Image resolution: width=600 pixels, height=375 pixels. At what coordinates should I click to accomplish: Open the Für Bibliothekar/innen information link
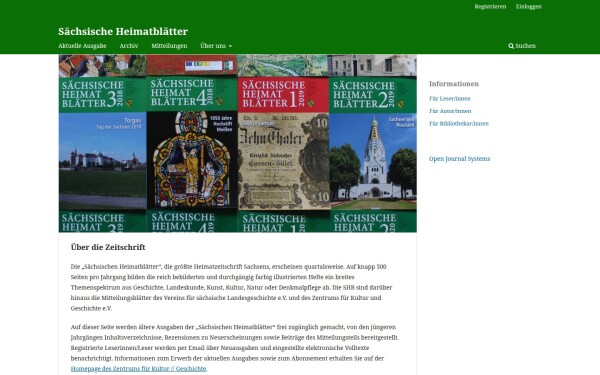coord(459,124)
